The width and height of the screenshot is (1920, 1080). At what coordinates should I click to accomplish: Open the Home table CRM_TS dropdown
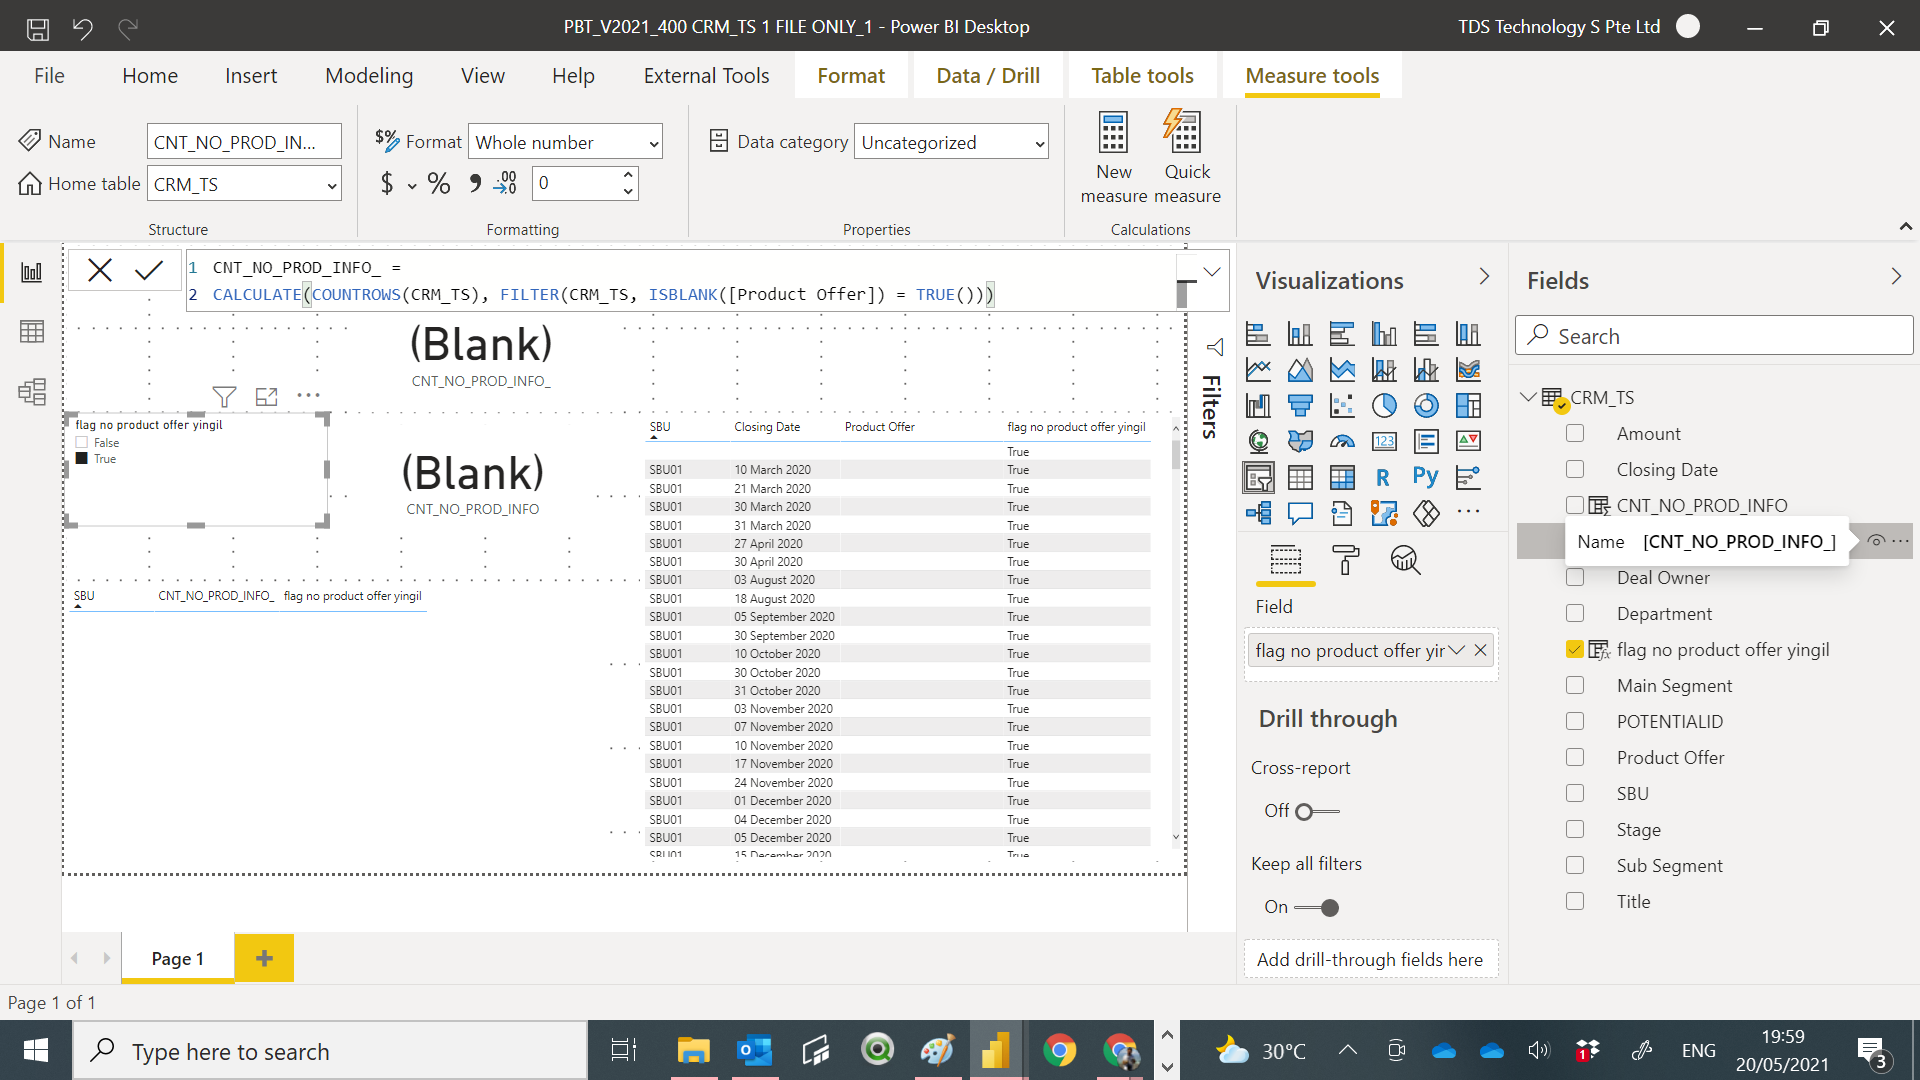pos(244,185)
